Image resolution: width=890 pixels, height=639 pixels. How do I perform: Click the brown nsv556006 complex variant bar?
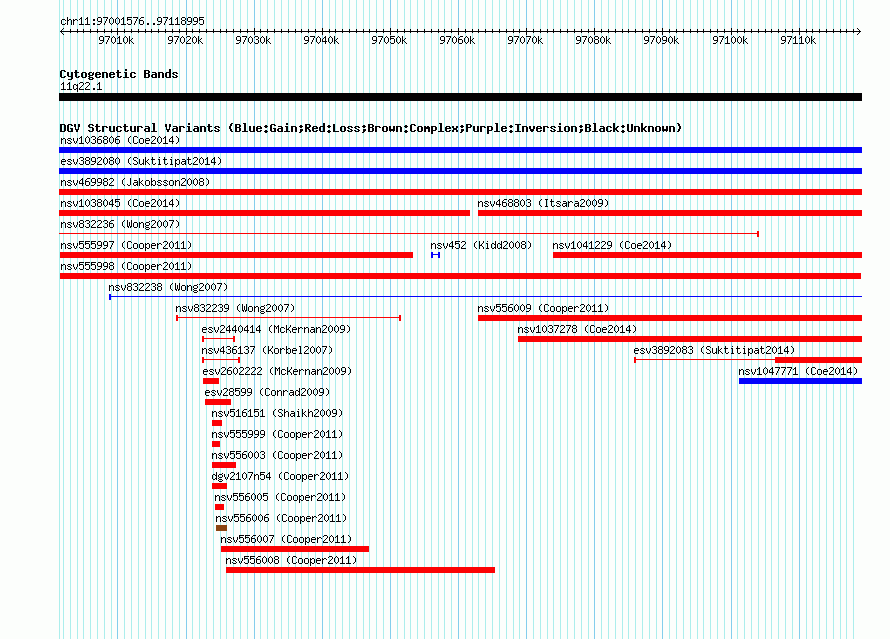coord(221,528)
